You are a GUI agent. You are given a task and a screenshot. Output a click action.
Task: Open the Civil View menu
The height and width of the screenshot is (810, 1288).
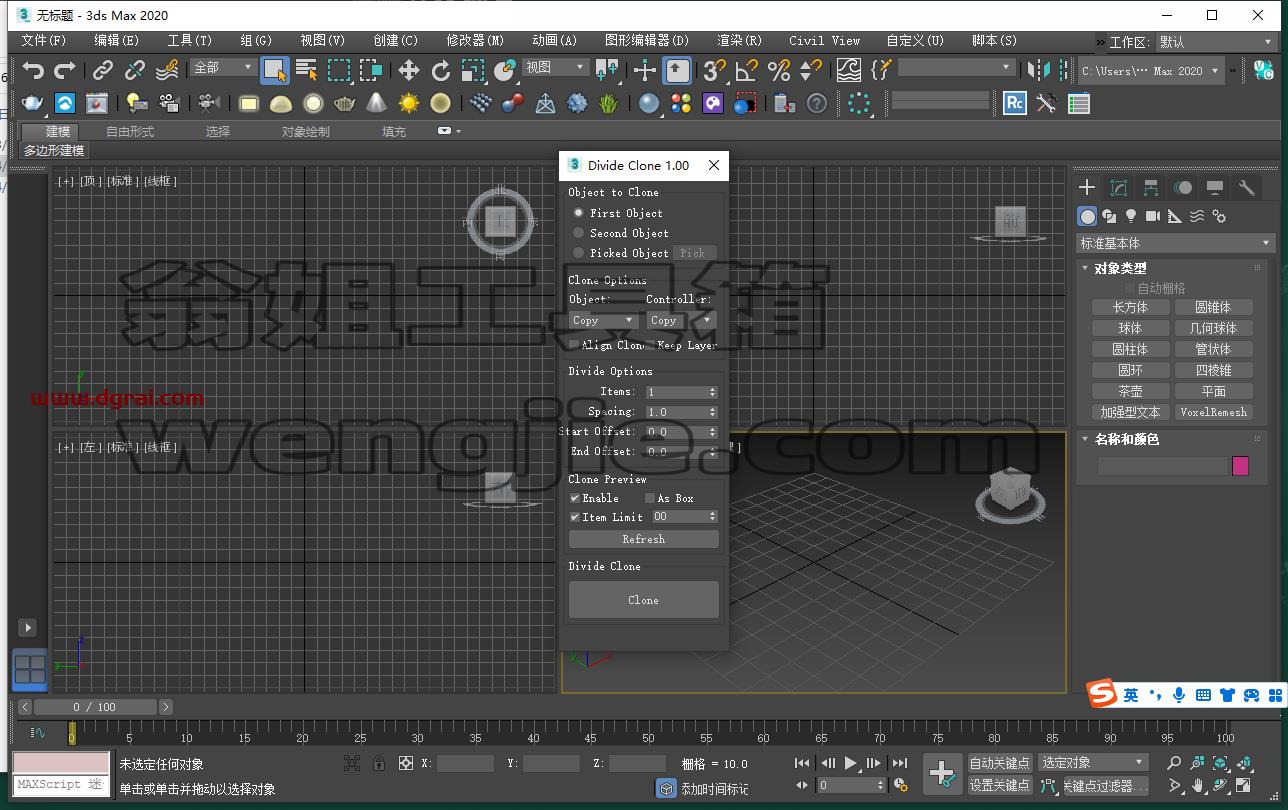(824, 41)
